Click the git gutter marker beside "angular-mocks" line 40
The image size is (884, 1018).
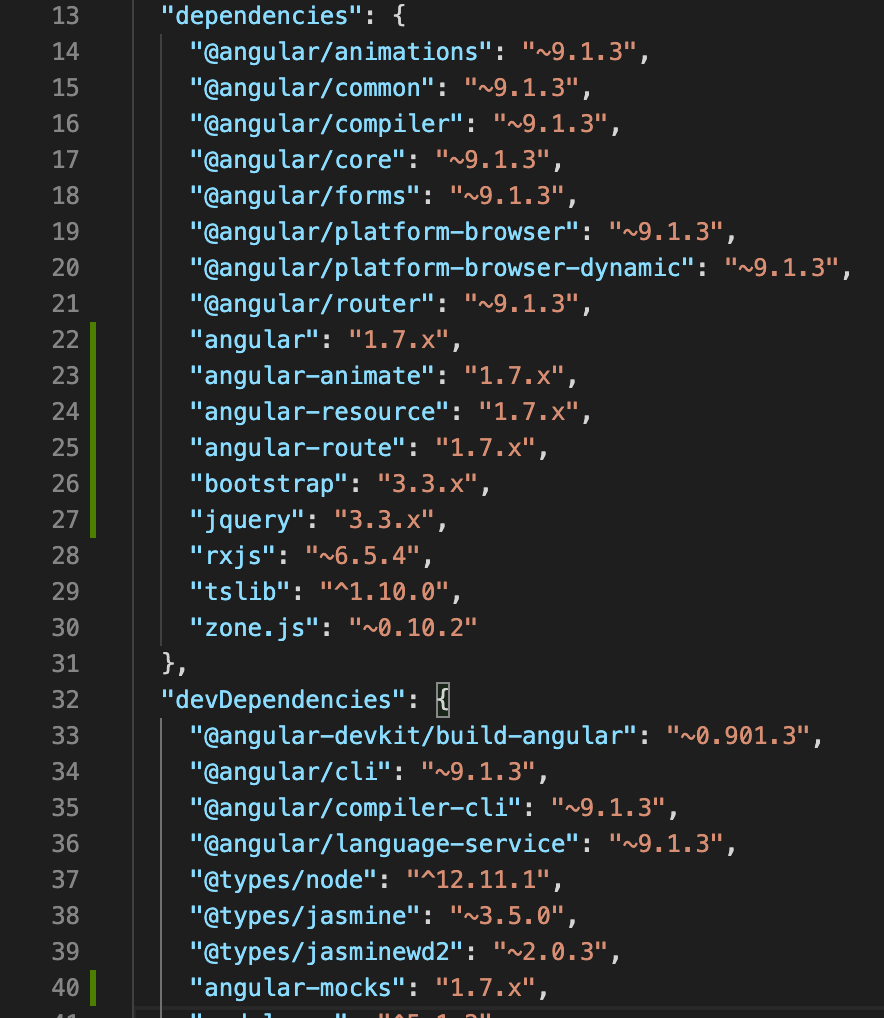coord(94,987)
